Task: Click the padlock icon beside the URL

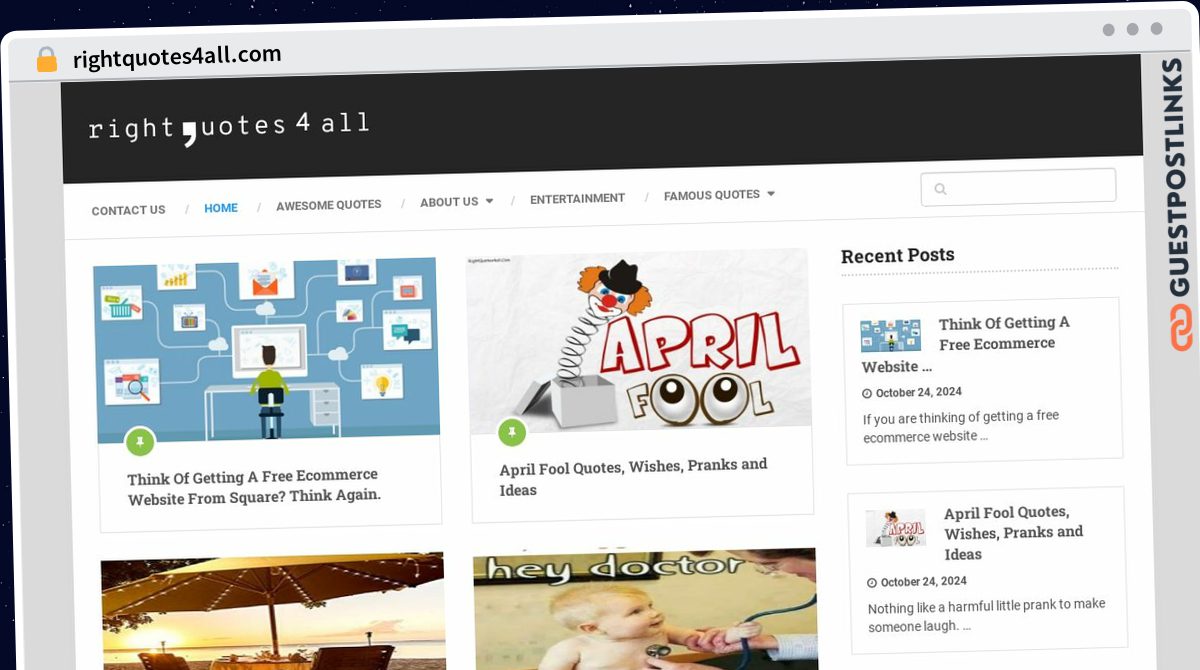Action: coord(47,59)
